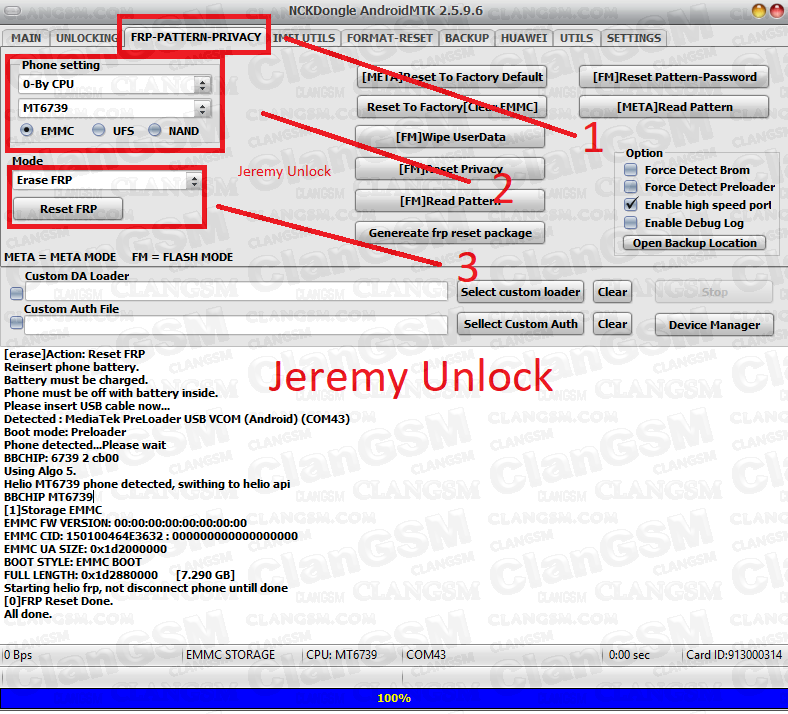Click the Custom DA Loader path field
This screenshot has width=788, height=714.
tap(236, 291)
